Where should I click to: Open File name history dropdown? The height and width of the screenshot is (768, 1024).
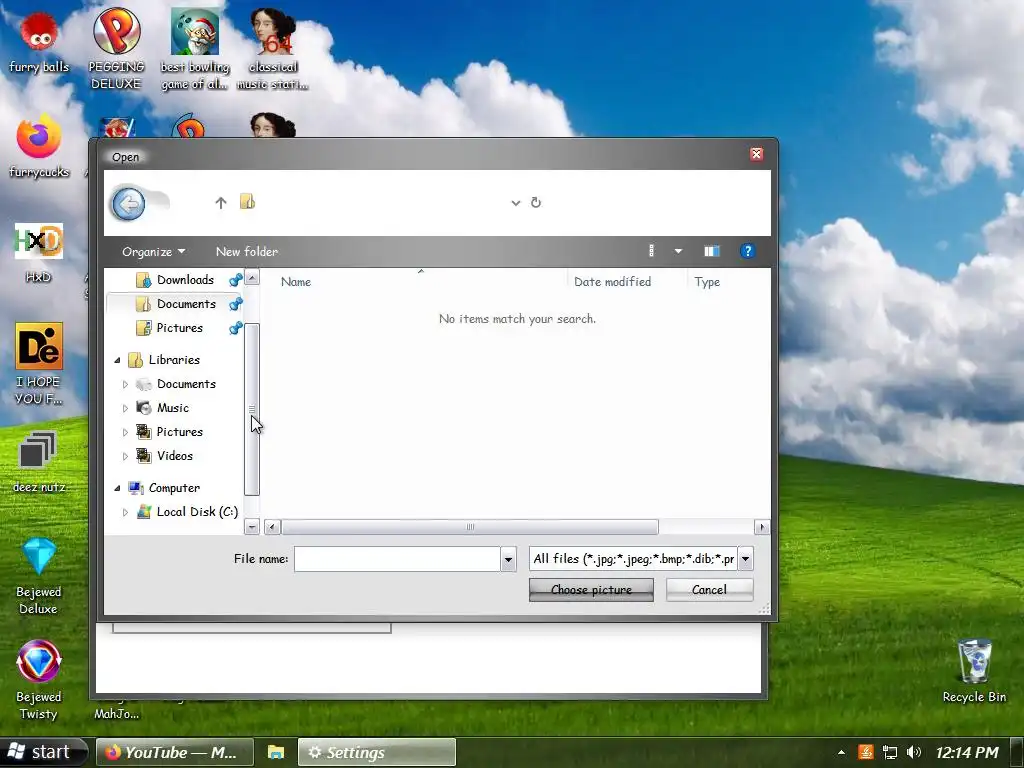point(508,559)
